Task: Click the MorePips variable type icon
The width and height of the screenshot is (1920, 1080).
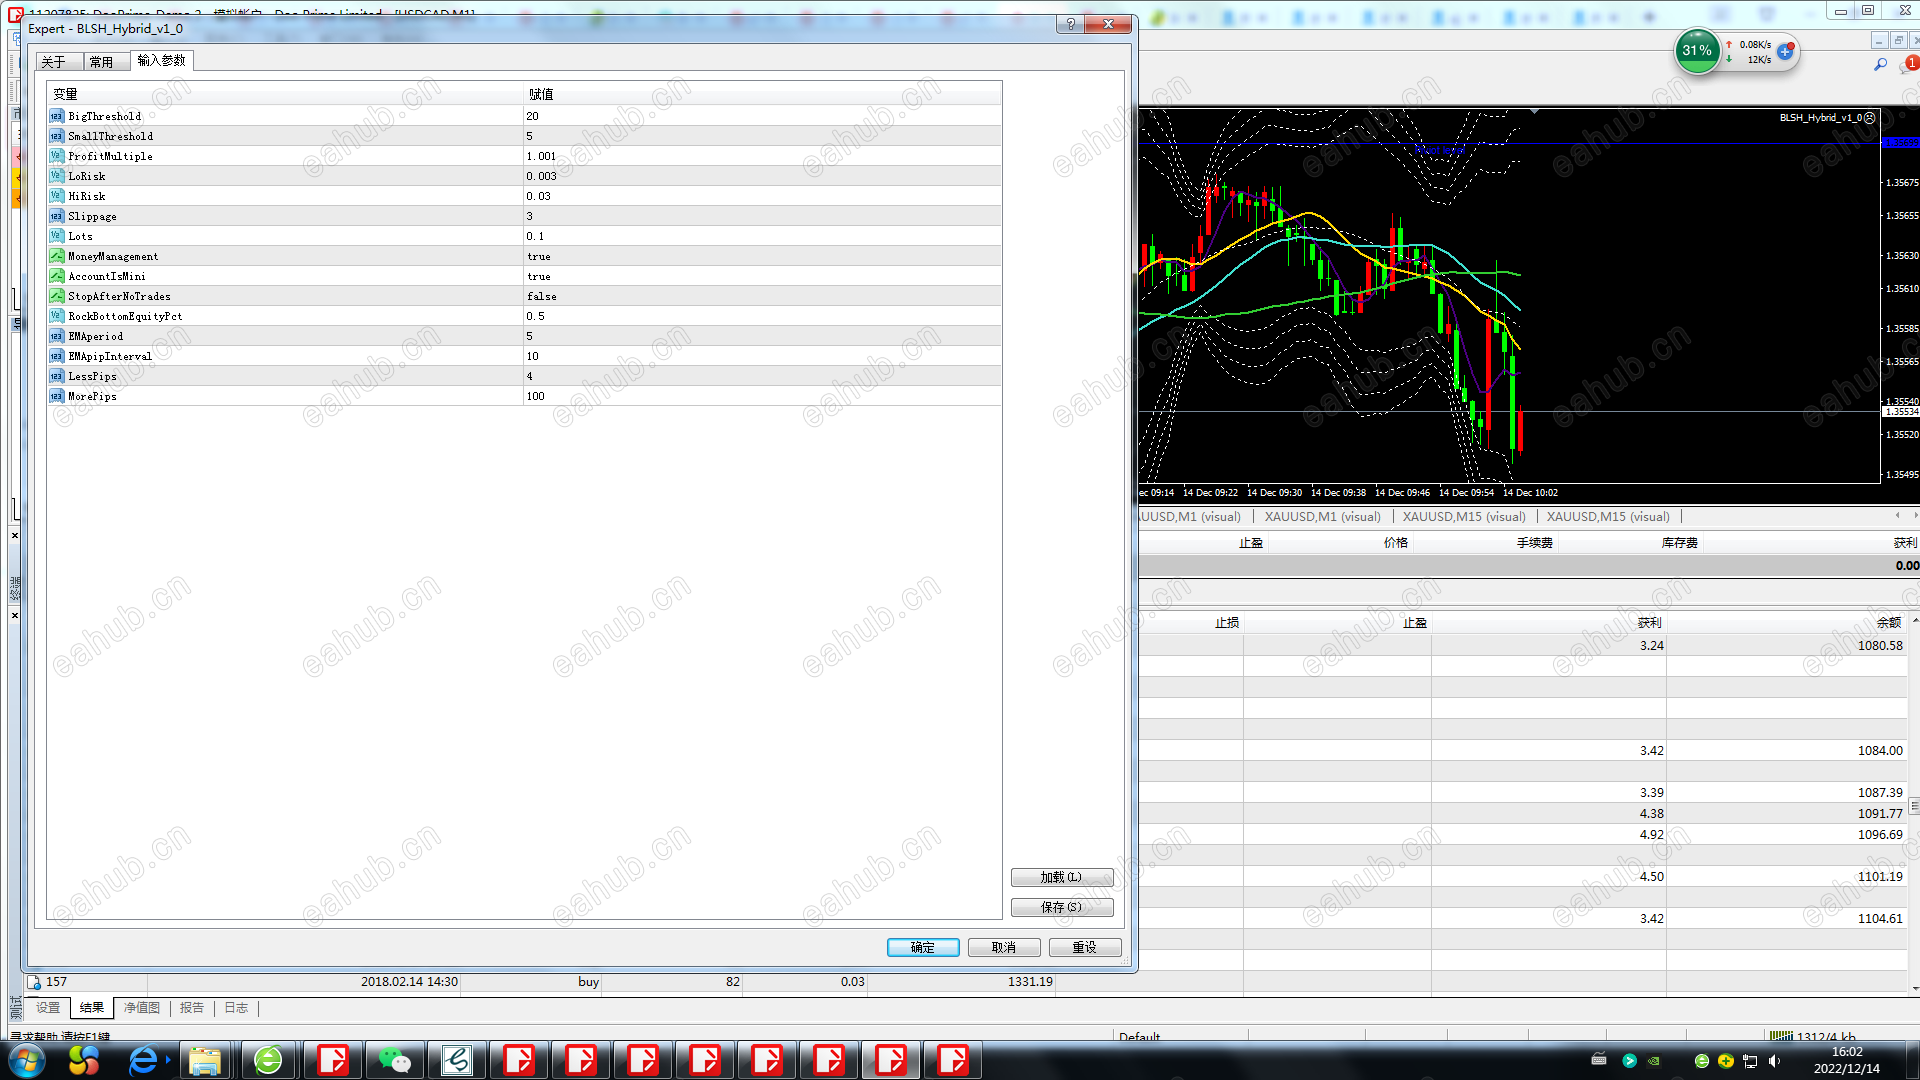Action: 57,396
